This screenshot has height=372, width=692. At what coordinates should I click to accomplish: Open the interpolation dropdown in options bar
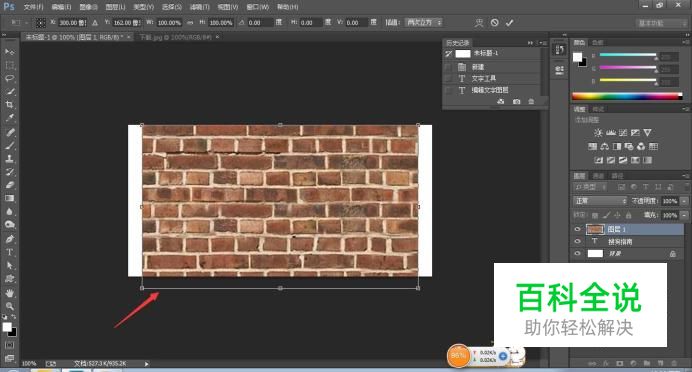(x=424, y=23)
